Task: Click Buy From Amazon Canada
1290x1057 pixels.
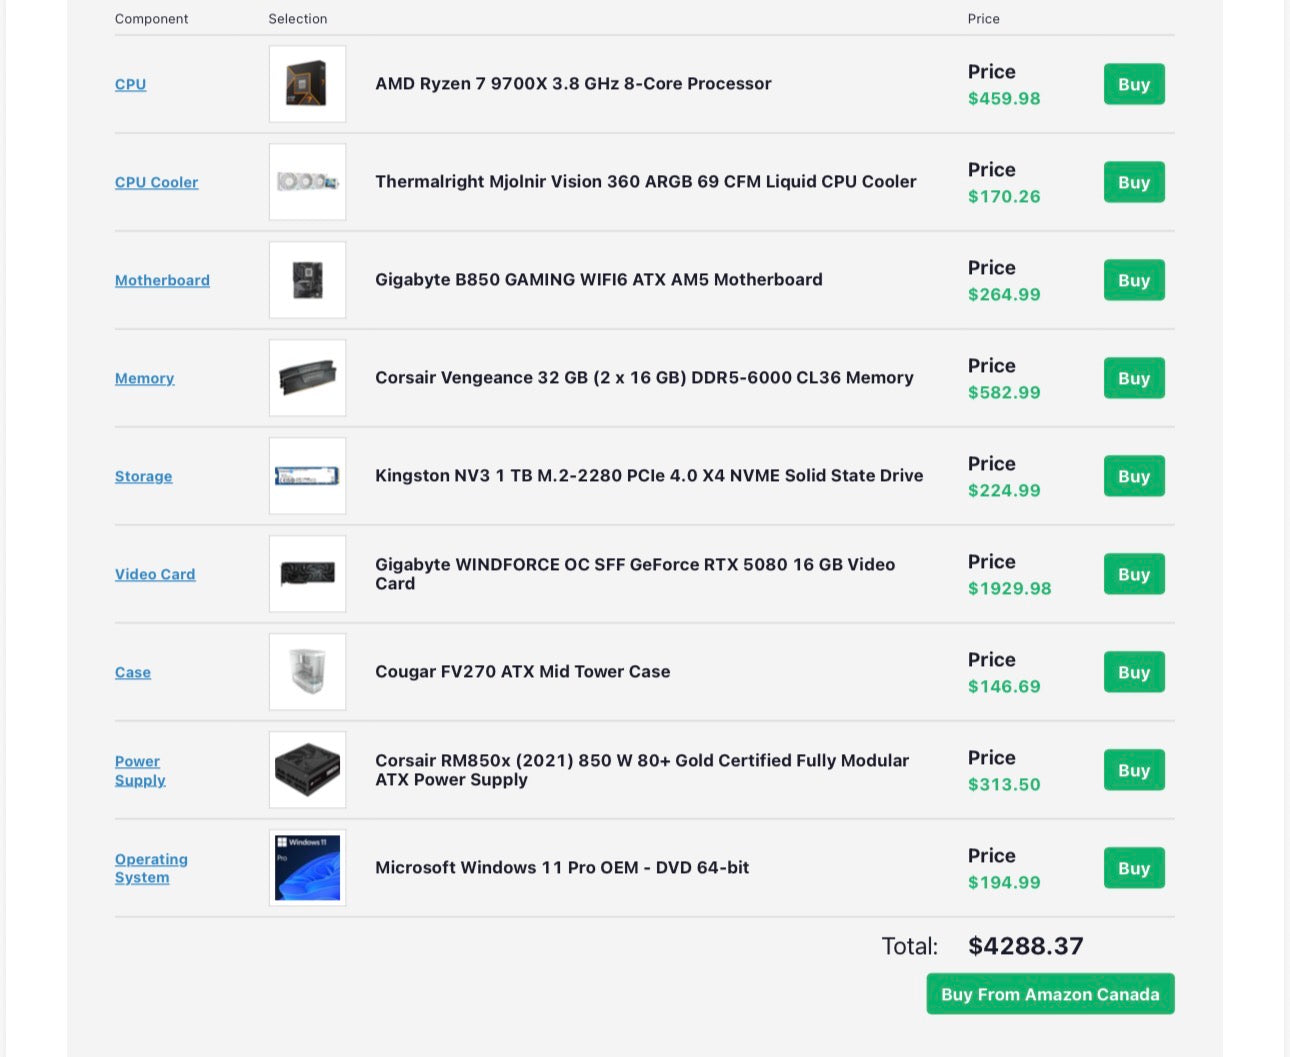Action: [1049, 994]
